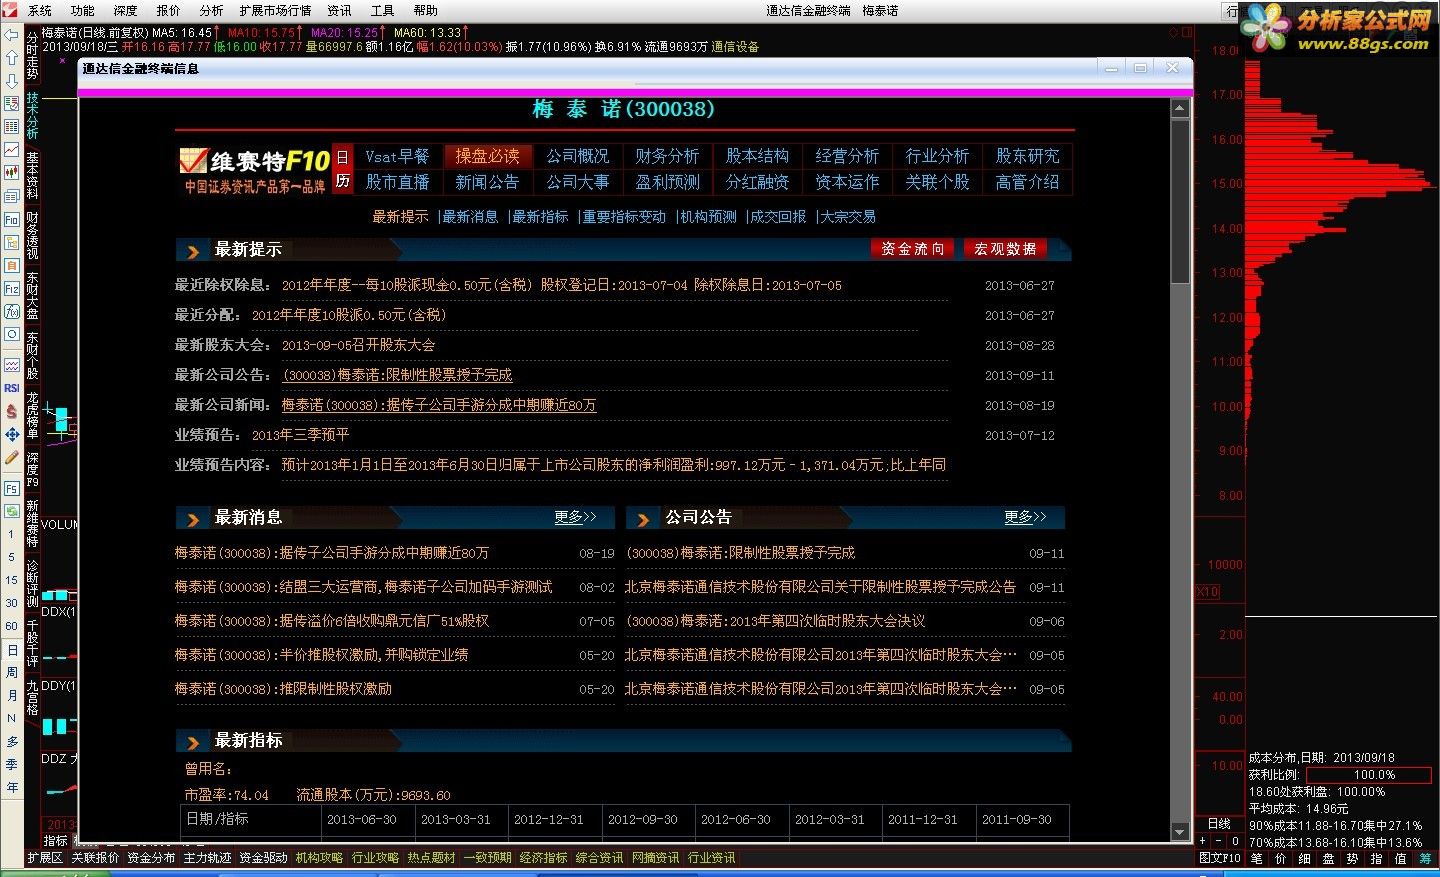Open the 扩展市场行情 menu
The height and width of the screenshot is (877, 1440).
click(275, 10)
